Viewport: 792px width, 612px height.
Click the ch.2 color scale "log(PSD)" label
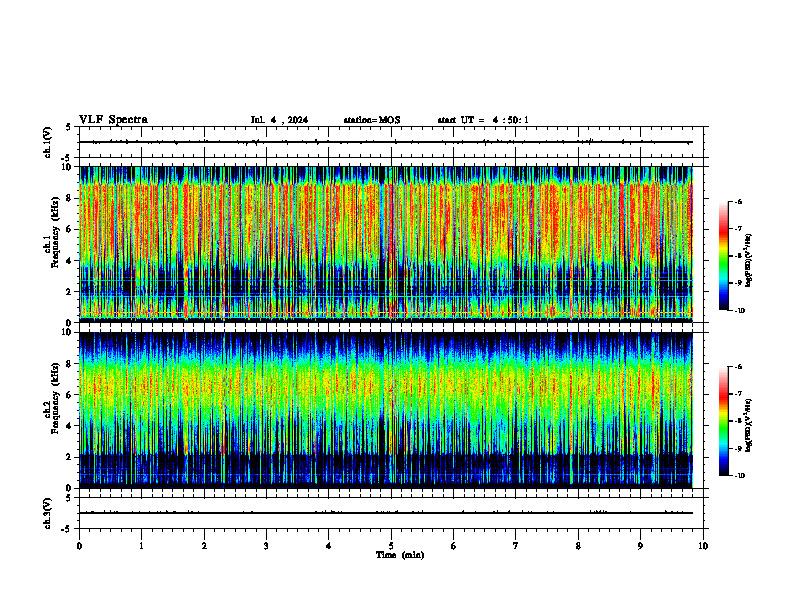pos(749,426)
